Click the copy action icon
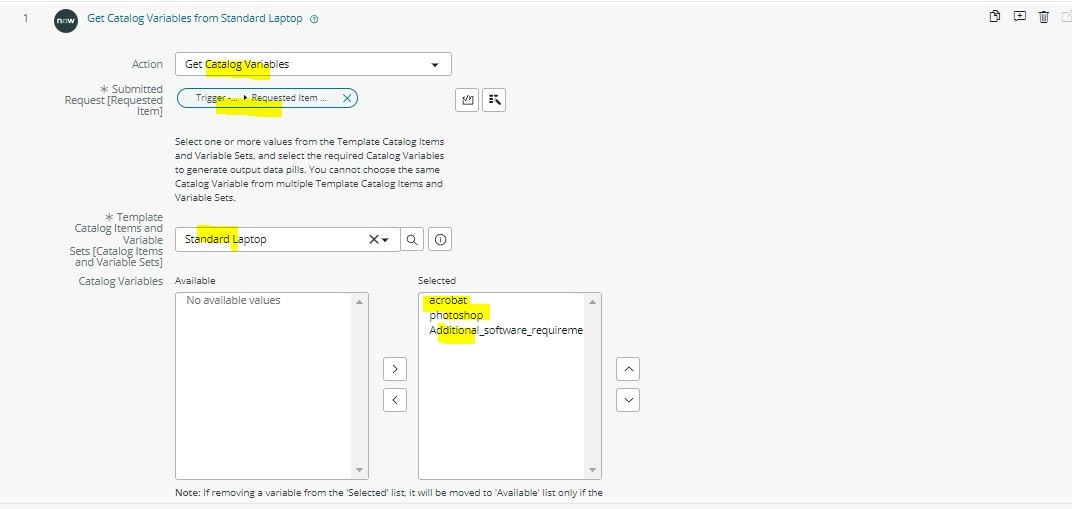The height and width of the screenshot is (509, 1072). tap(995, 17)
